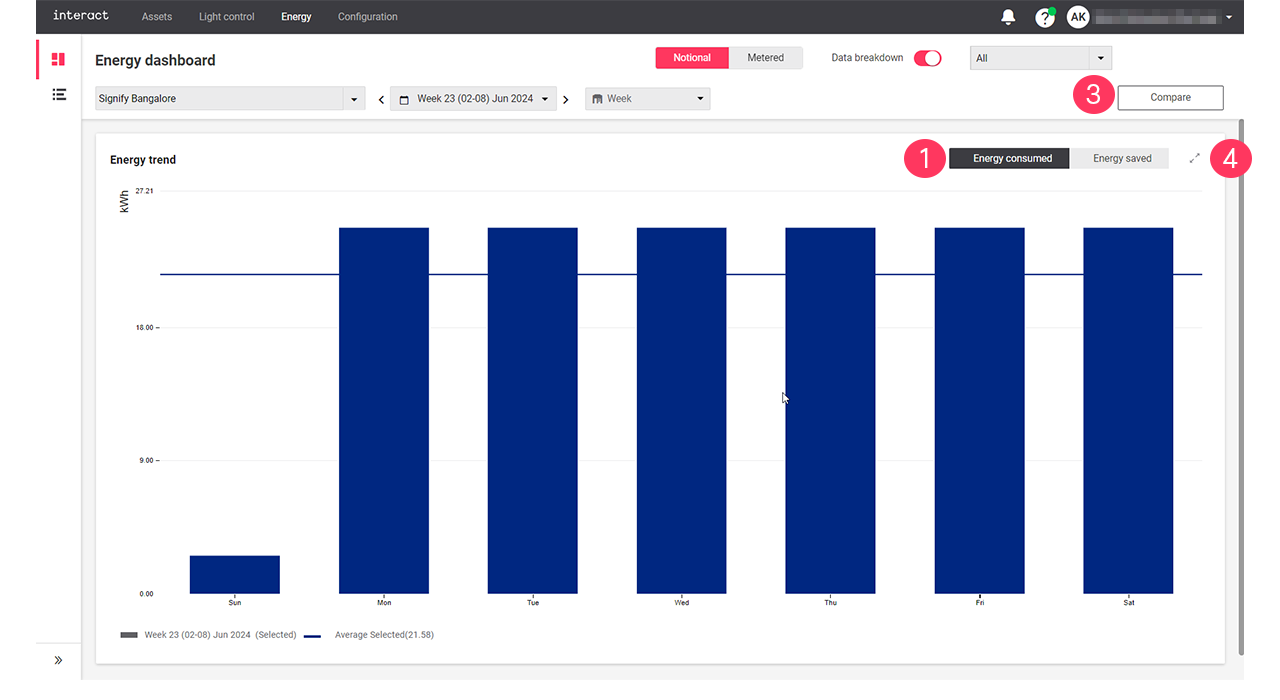Click the help question mark icon
The height and width of the screenshot is (700, 1280).
(x=1044, y=17)
